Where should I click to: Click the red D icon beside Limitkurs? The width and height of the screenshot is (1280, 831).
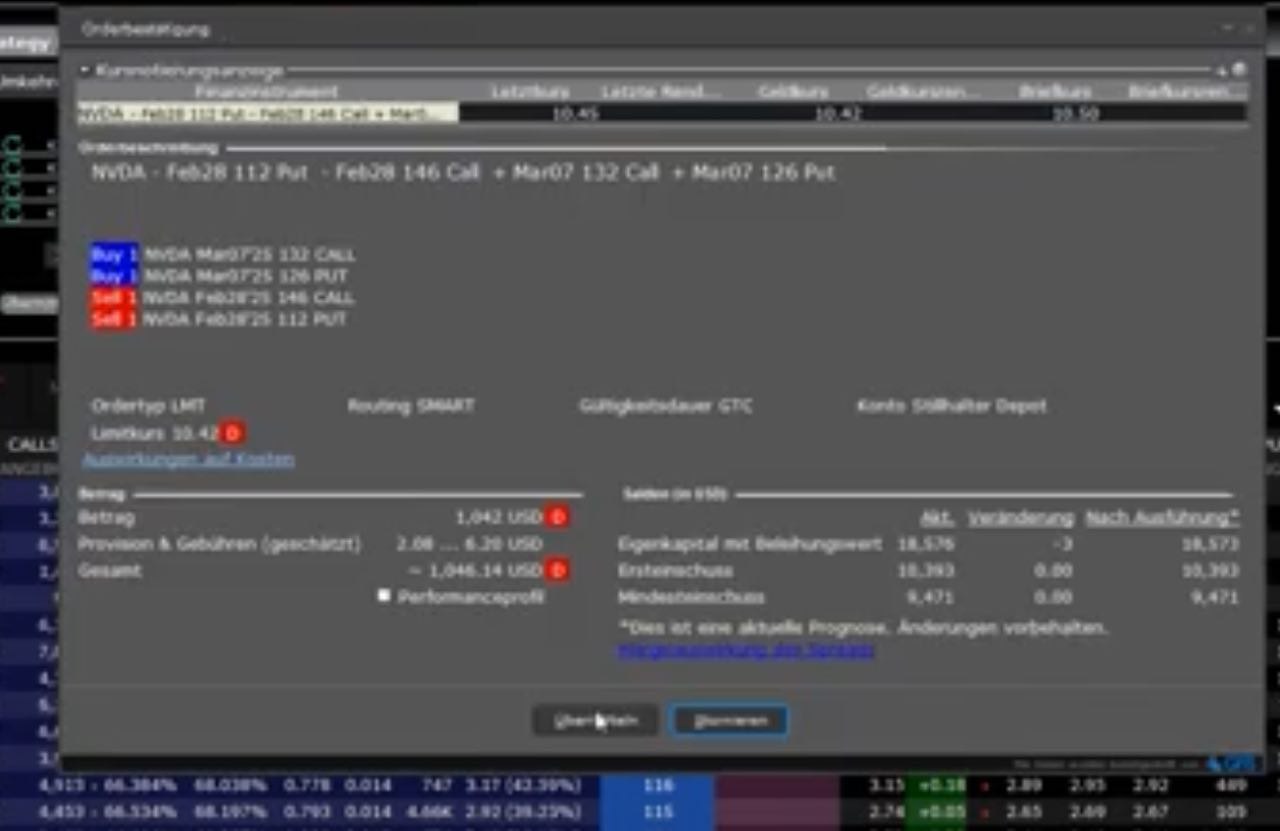[232, 433]
